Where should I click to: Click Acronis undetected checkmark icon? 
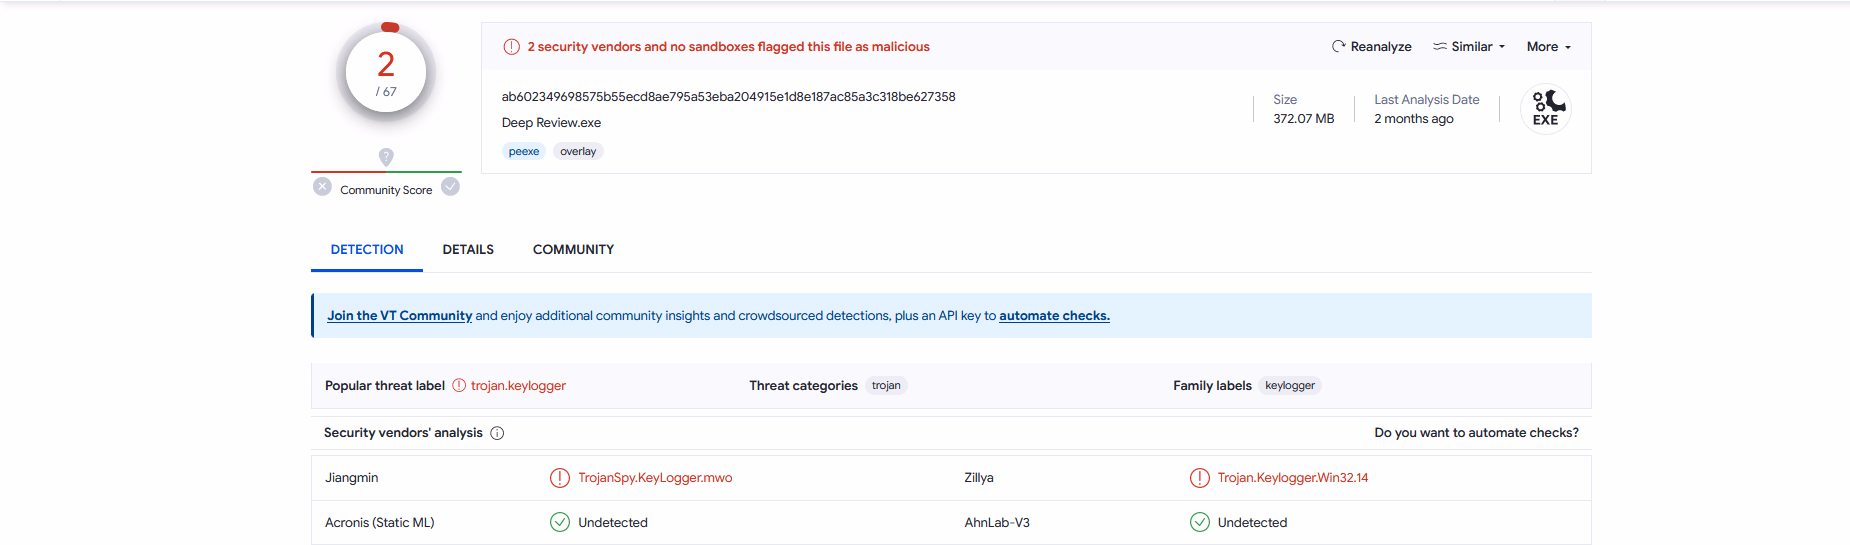[x=560, y=522]
